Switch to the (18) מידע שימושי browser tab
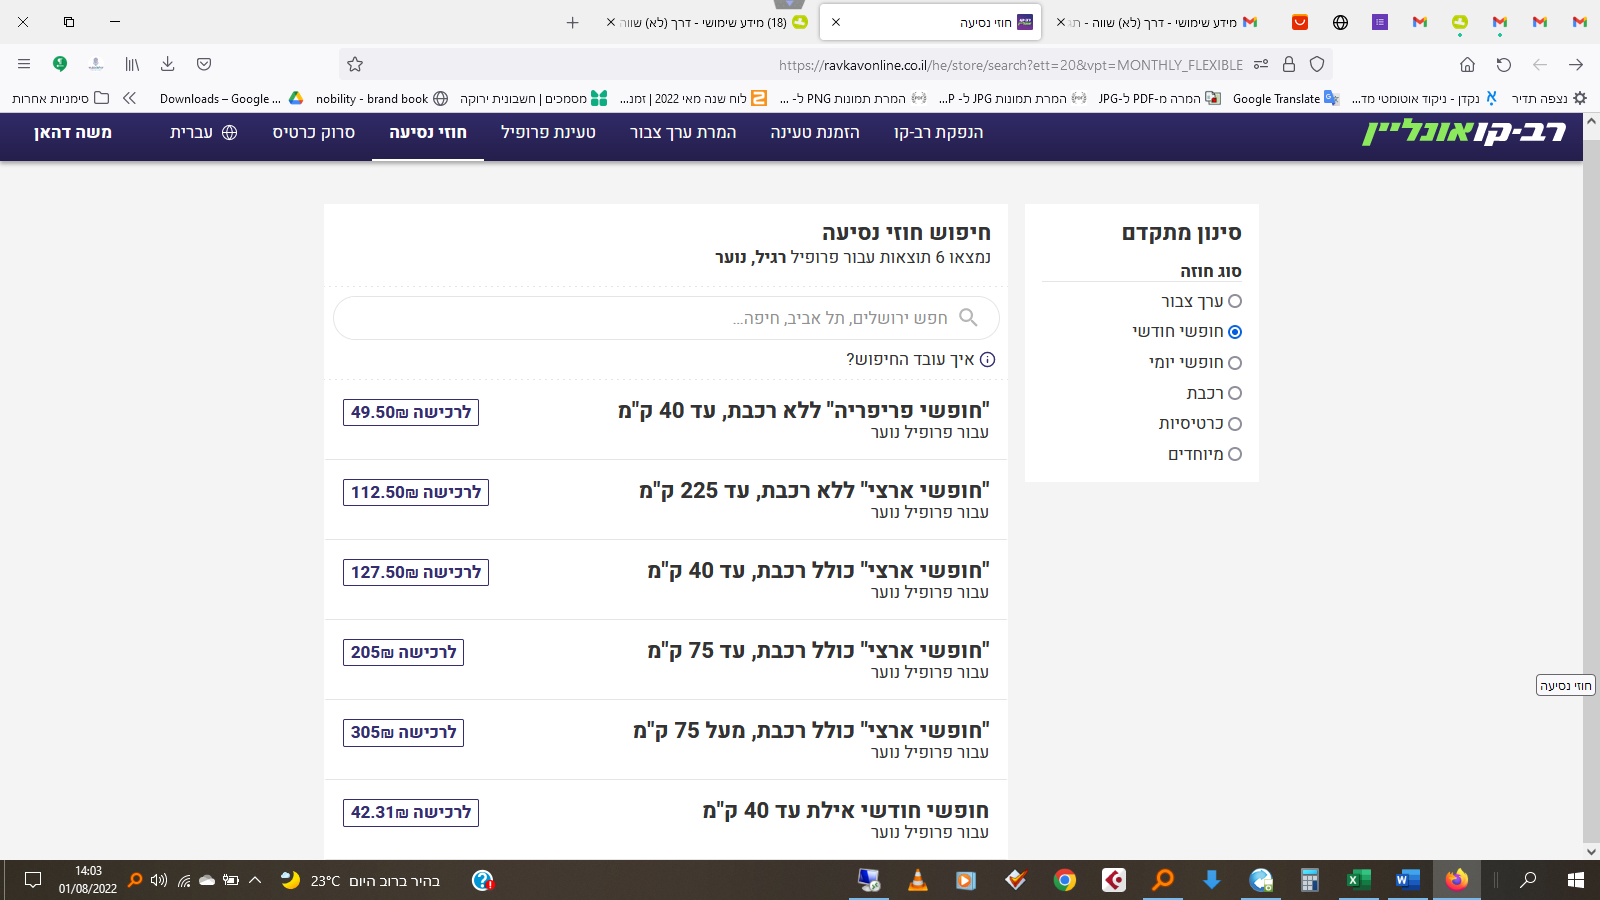The image size is (1600, 900). coord(707,22)
